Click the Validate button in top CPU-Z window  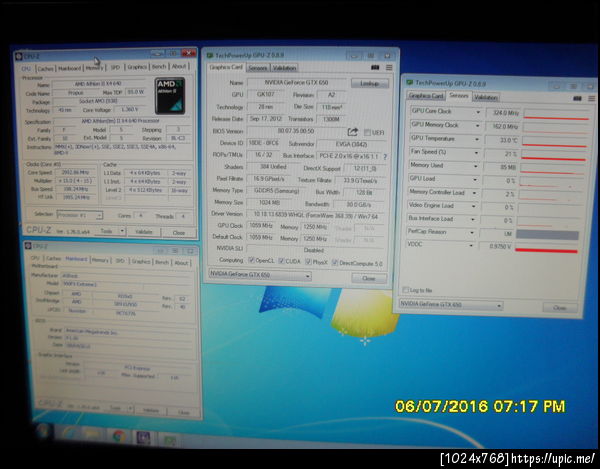(x=143, y=232)
